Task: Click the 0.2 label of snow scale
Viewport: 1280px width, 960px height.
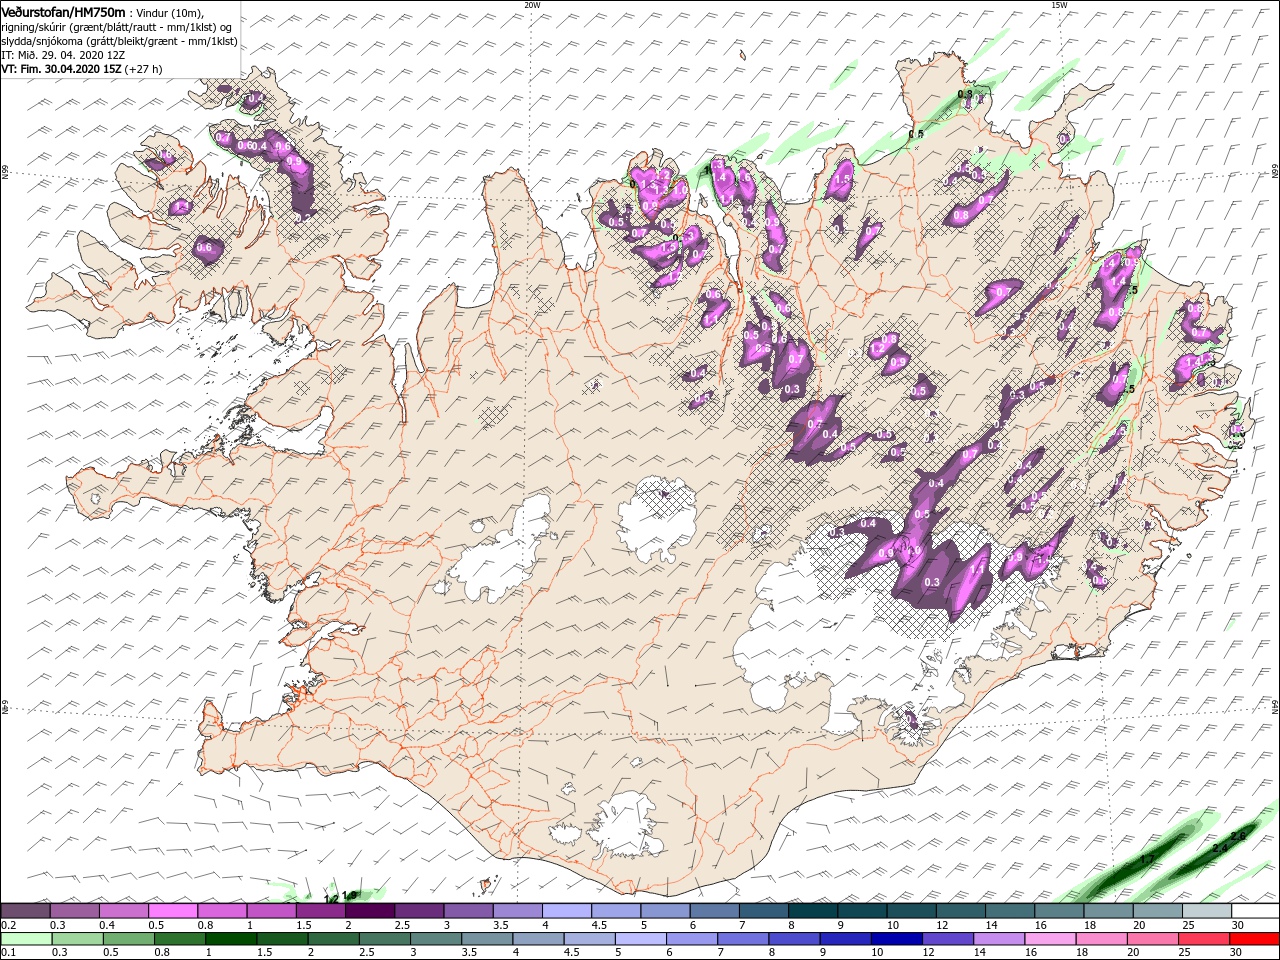Action: [x=9, y=926]
